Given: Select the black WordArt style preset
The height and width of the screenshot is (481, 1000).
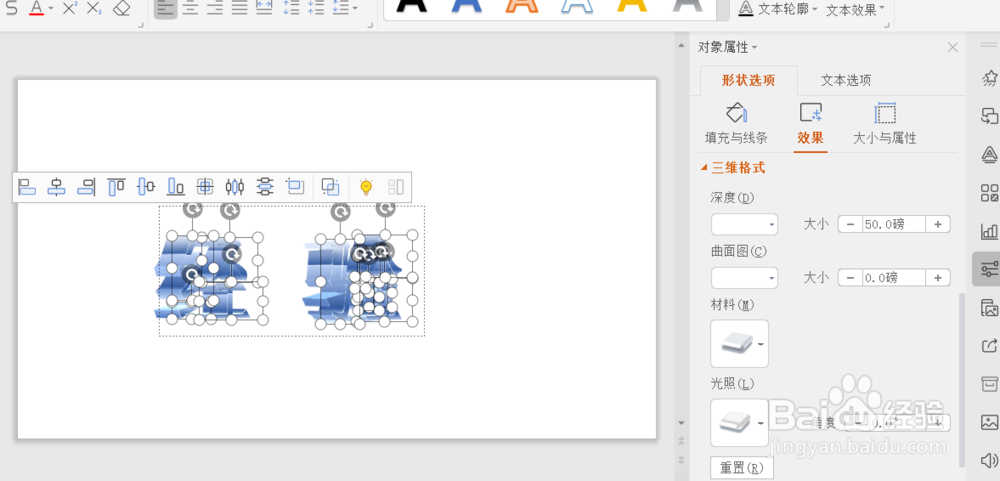Looking at the screenshot, I should (x=411, y=6).
